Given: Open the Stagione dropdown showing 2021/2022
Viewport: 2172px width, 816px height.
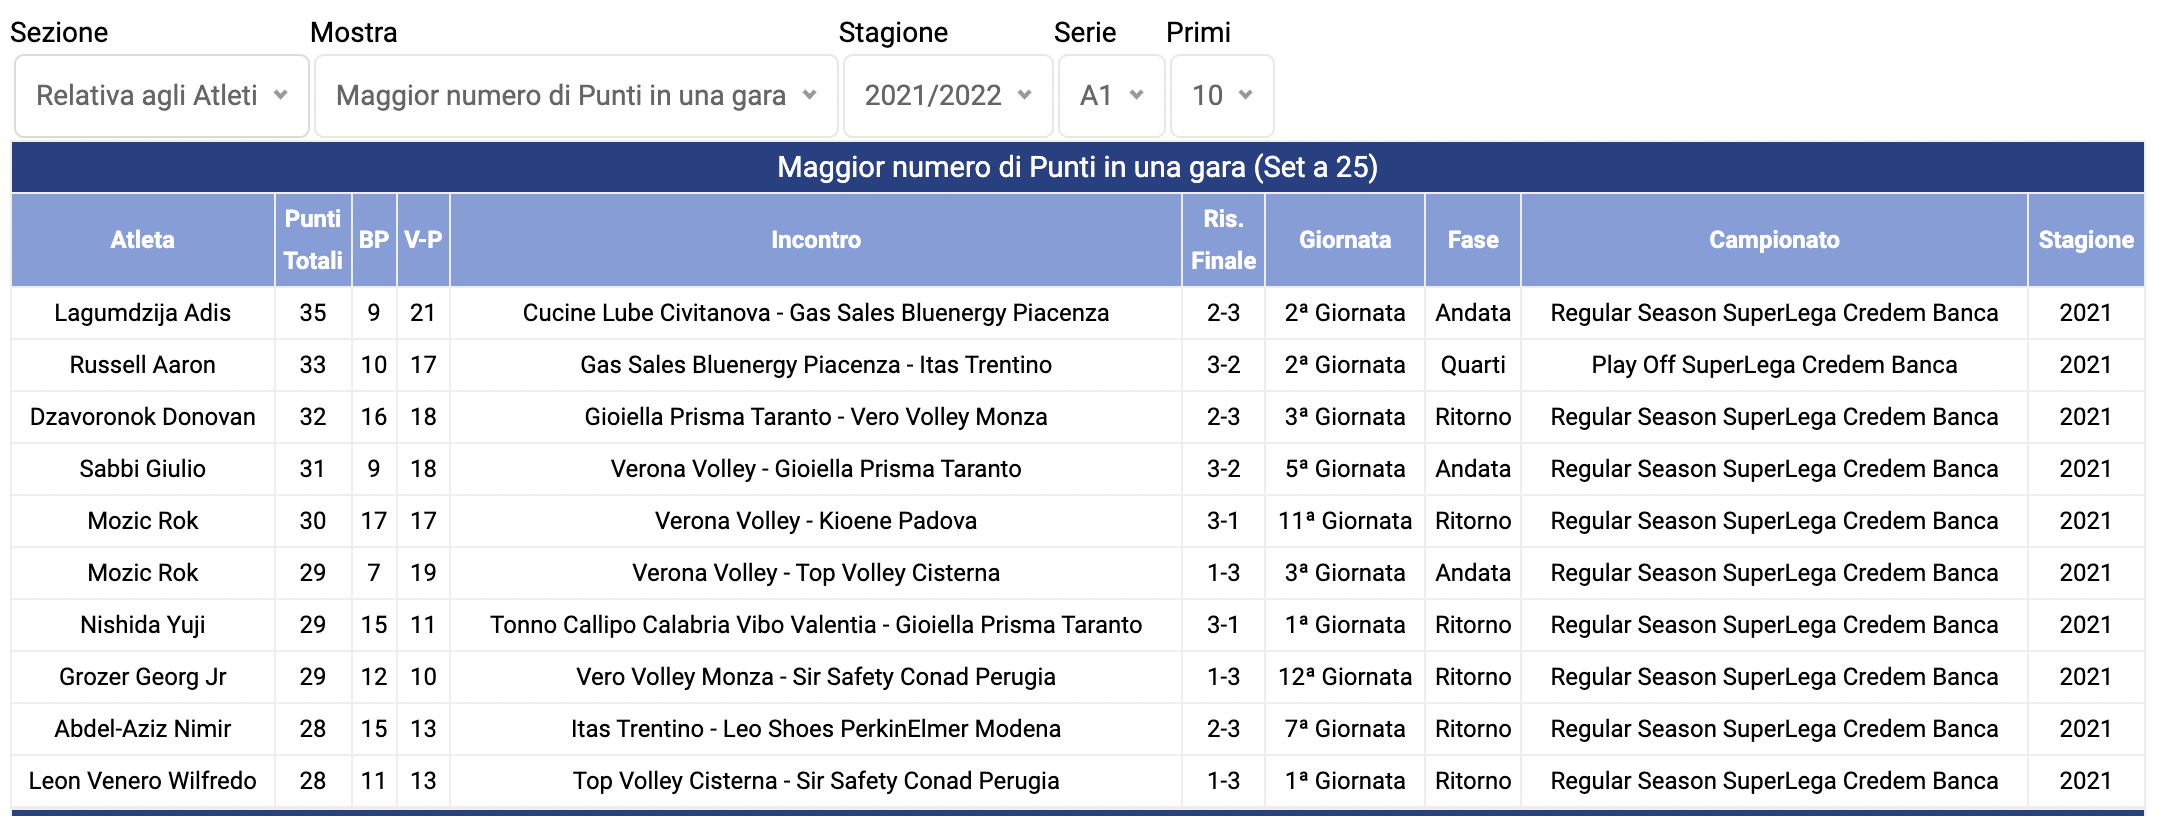Looking at the screenshot, I should pos(948,96).
